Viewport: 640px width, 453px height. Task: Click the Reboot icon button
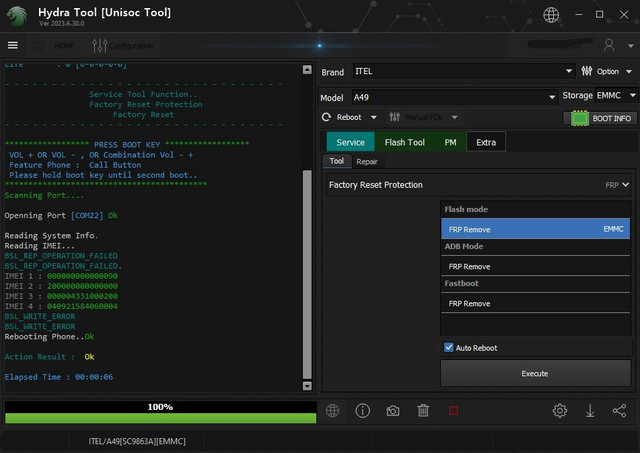326,118
